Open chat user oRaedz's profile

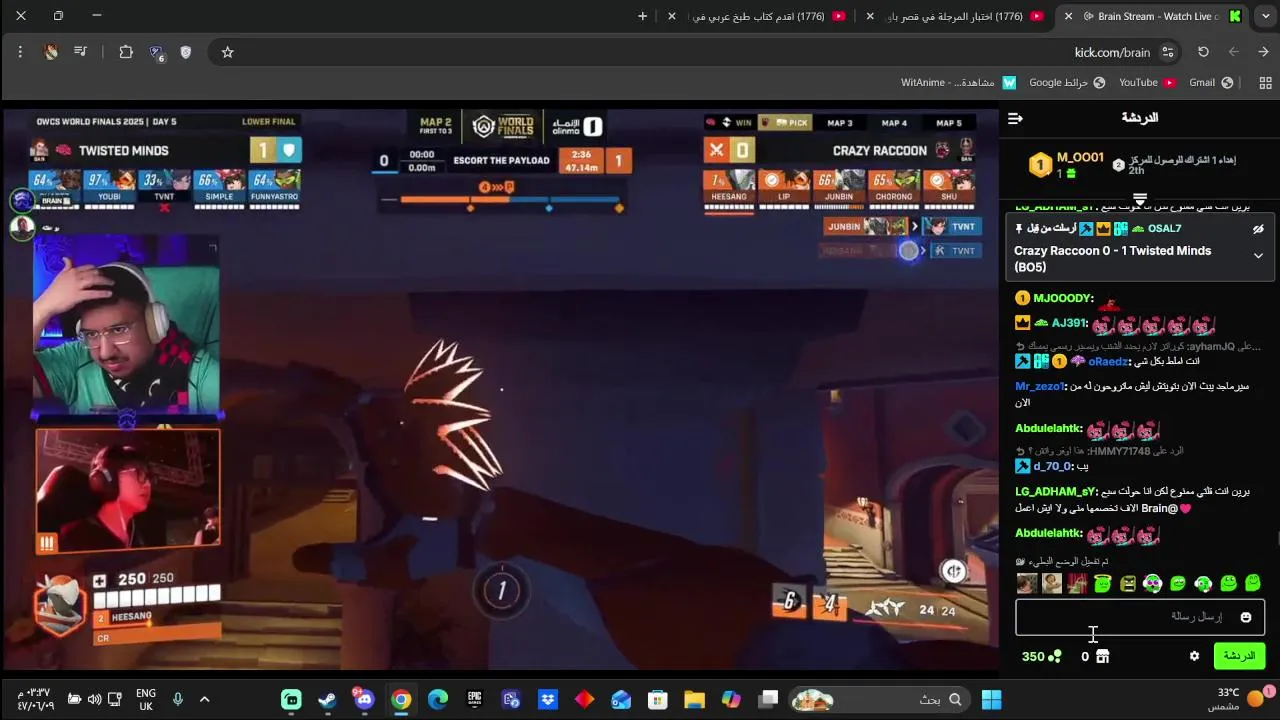tap(1109, 362)
